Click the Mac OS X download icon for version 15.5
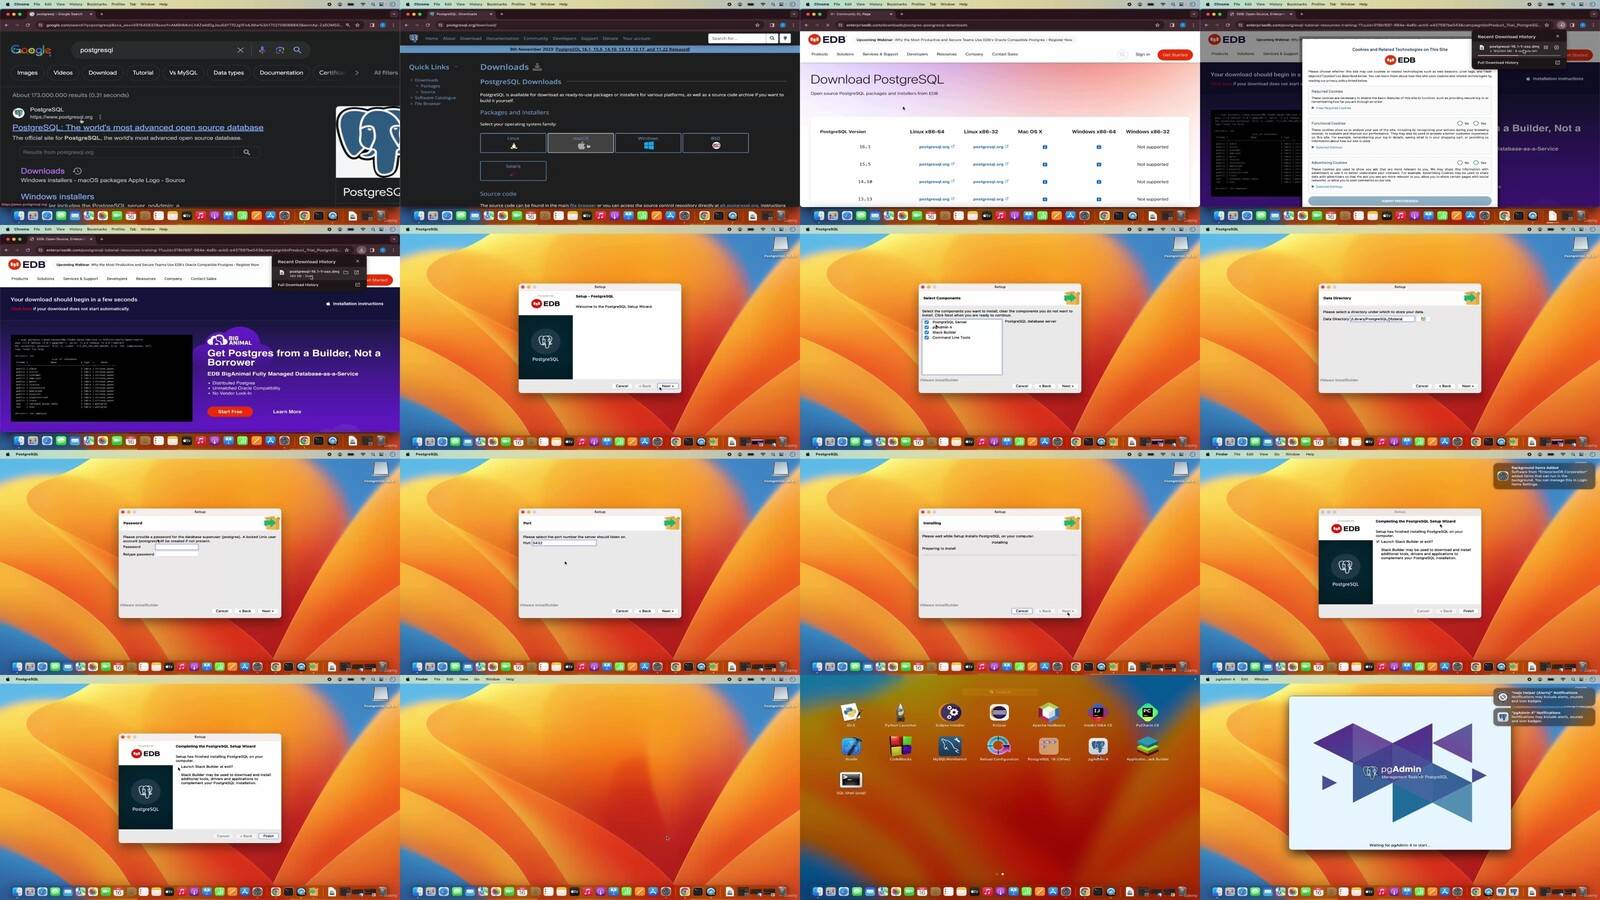Screen dimensions: 1600x900 (1045, 164)
